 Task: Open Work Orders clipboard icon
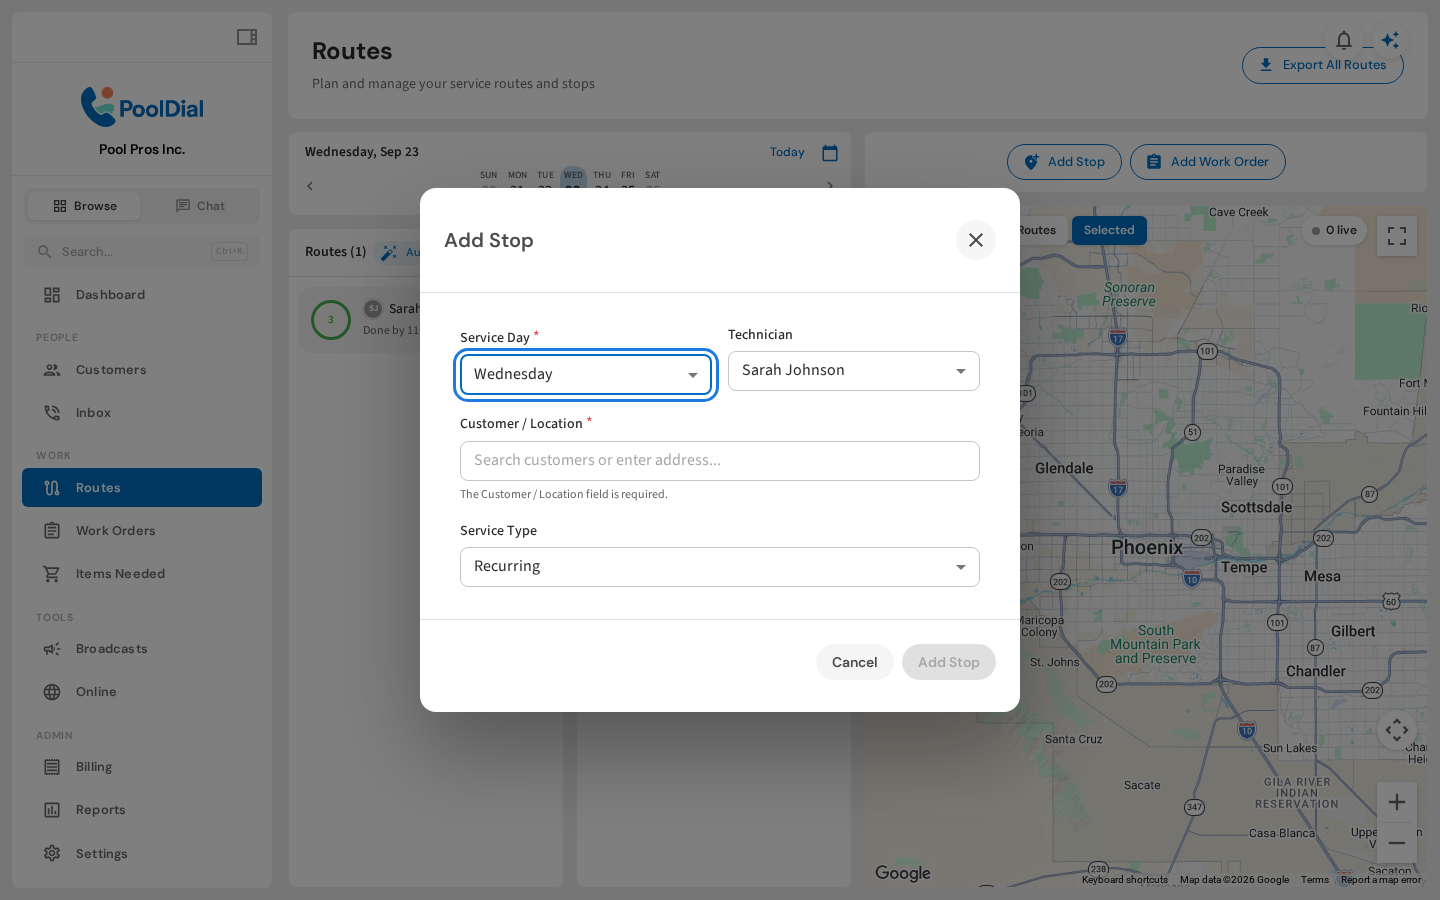point(52,531)
